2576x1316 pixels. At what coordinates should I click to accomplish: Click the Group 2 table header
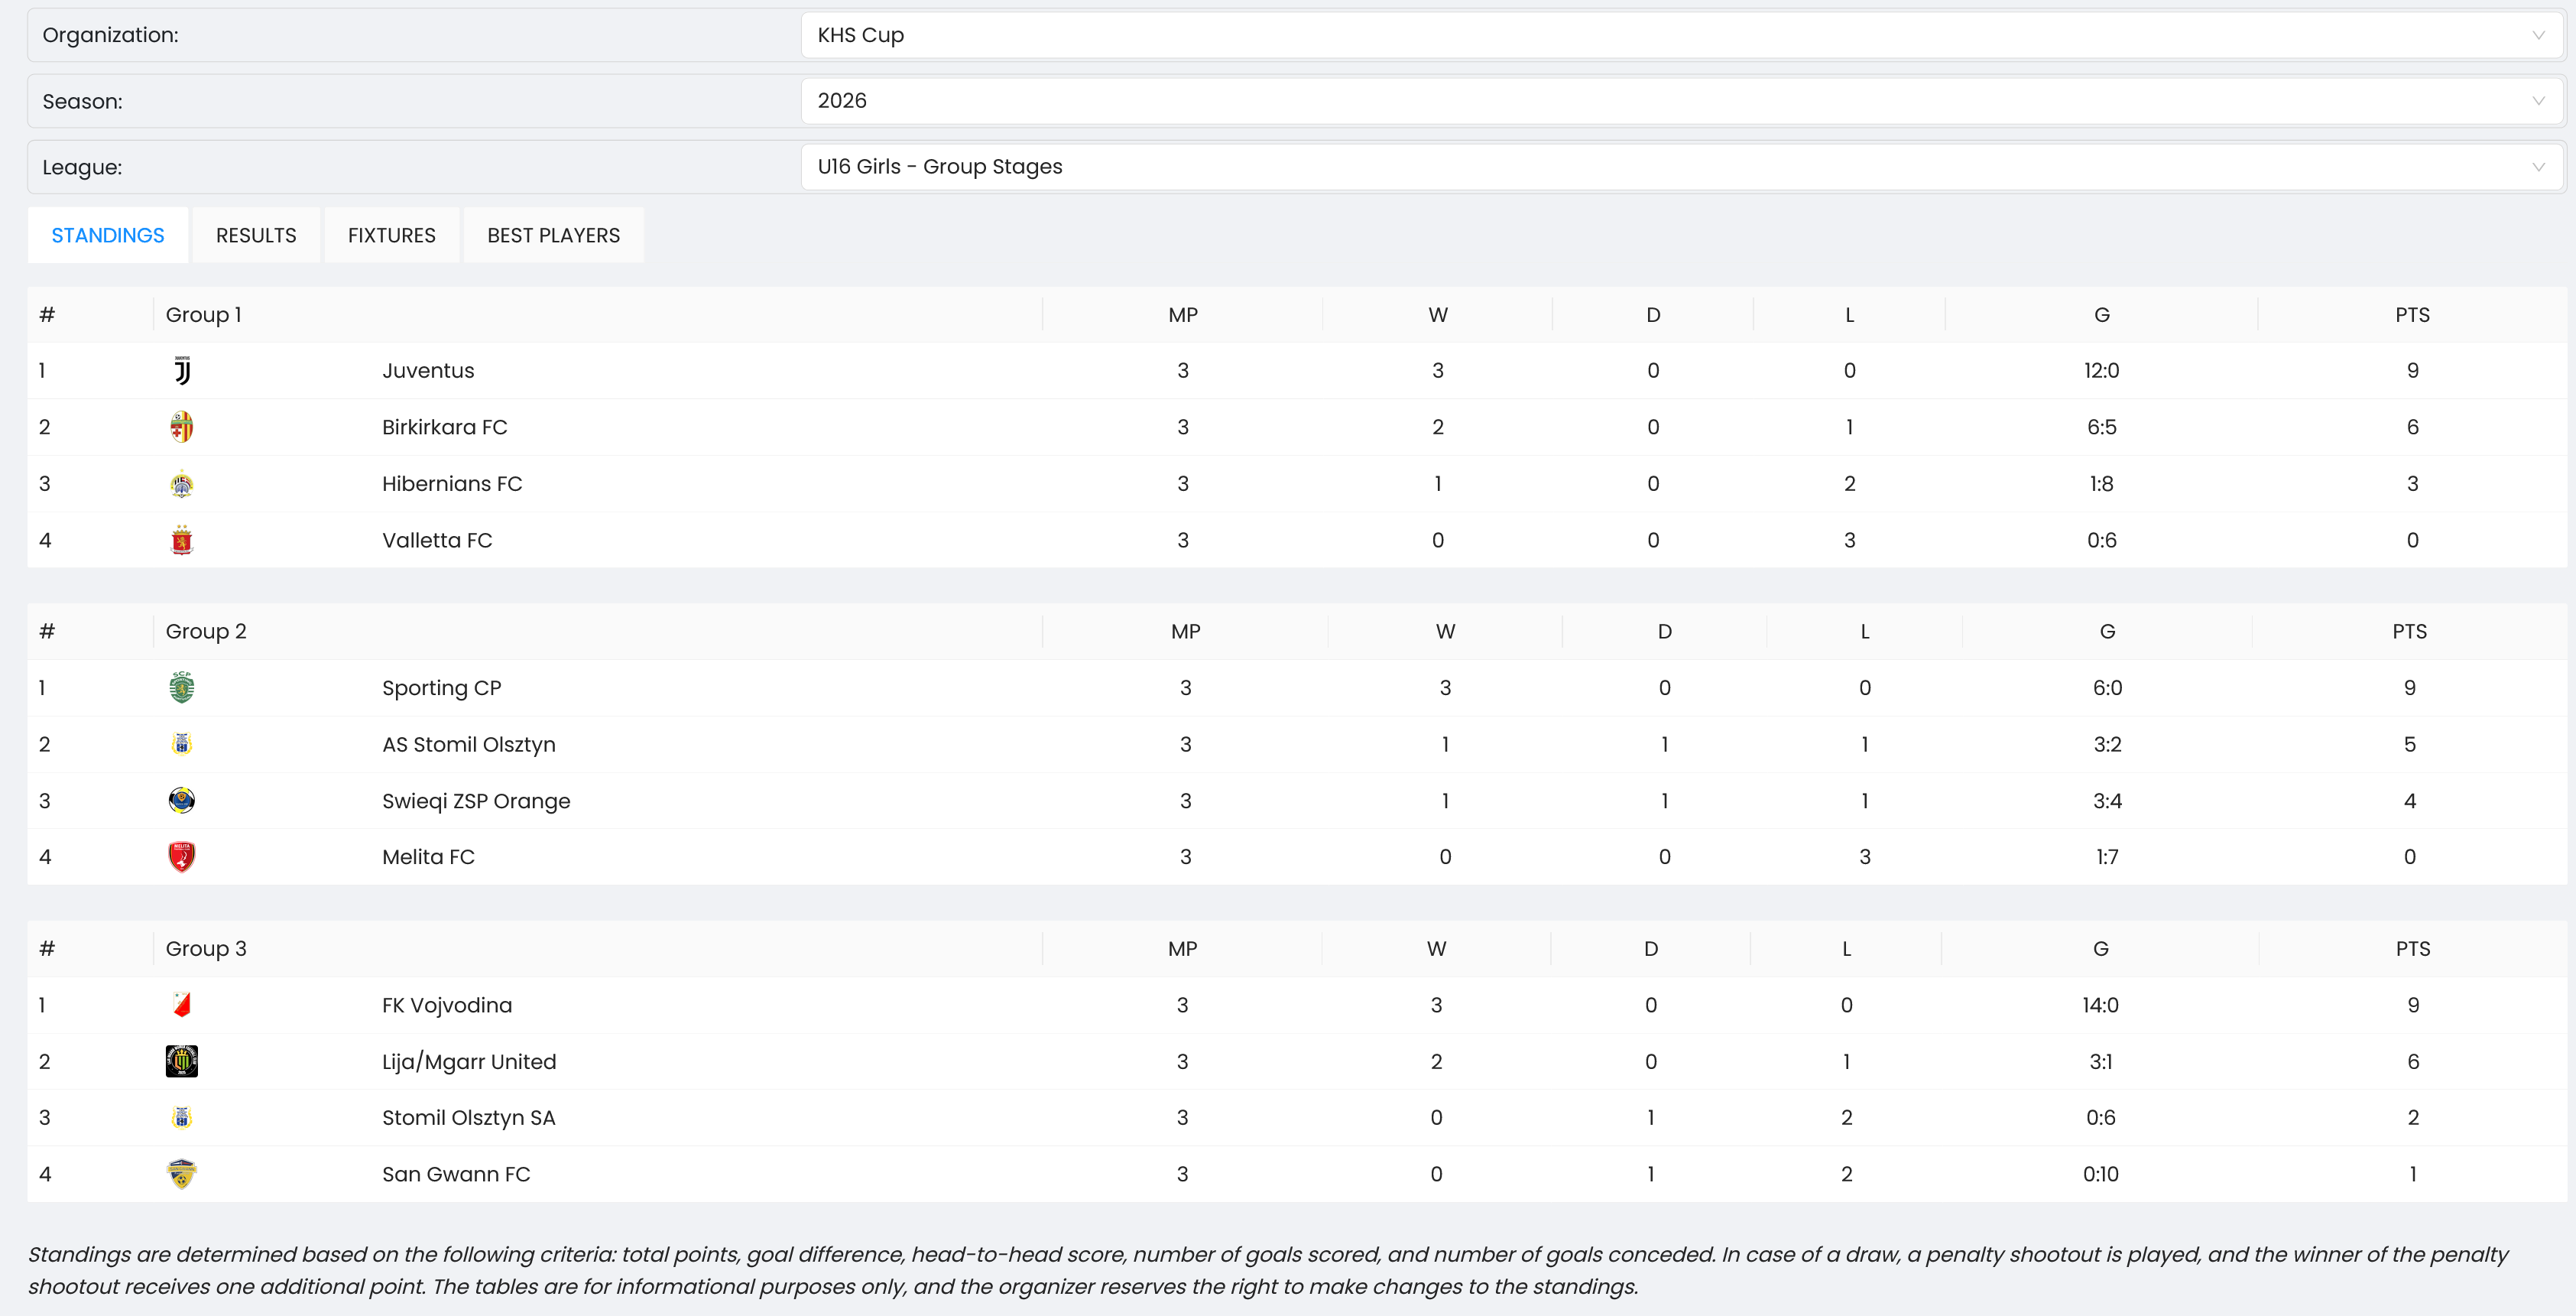(x=206, y=632)
